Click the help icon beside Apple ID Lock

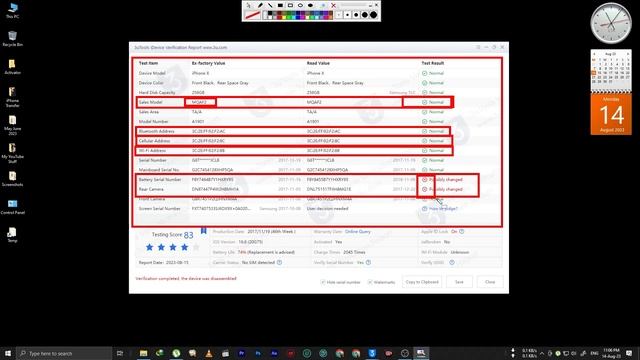(462, 231)
